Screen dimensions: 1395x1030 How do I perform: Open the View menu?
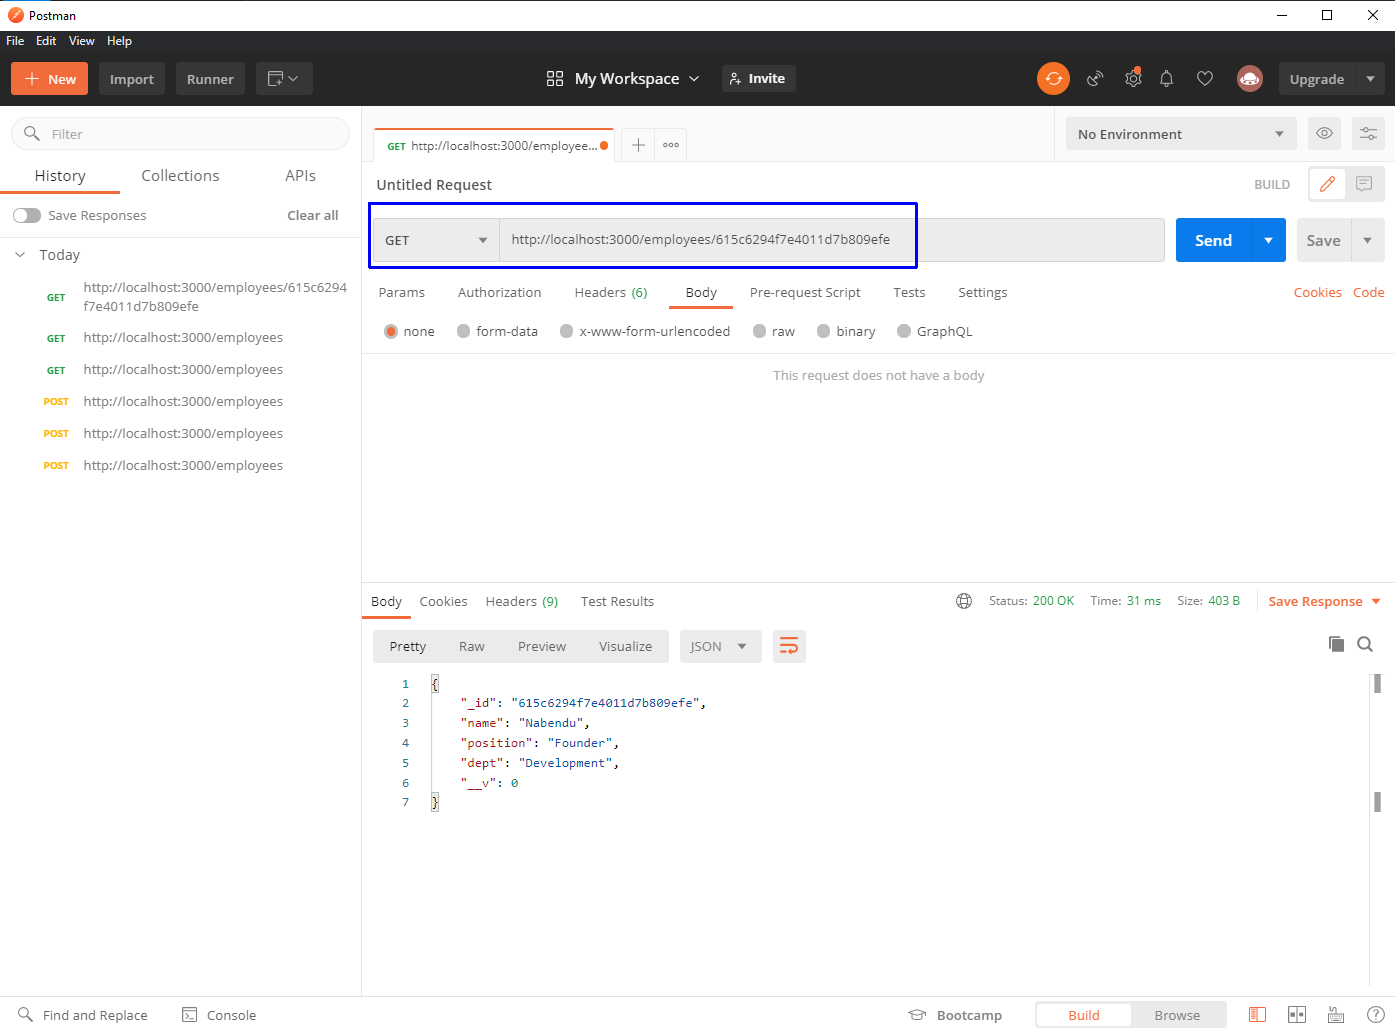[x=81, y=41]
